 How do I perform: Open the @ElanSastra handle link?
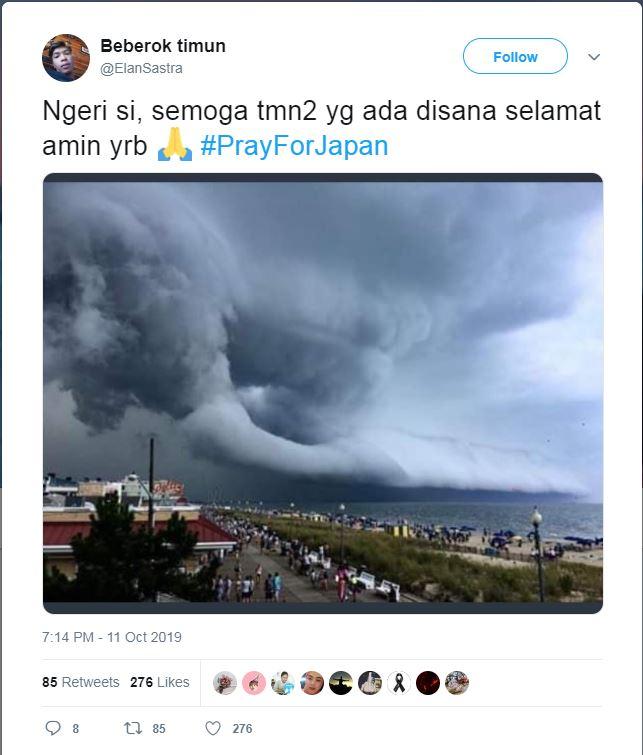point(141,68)
